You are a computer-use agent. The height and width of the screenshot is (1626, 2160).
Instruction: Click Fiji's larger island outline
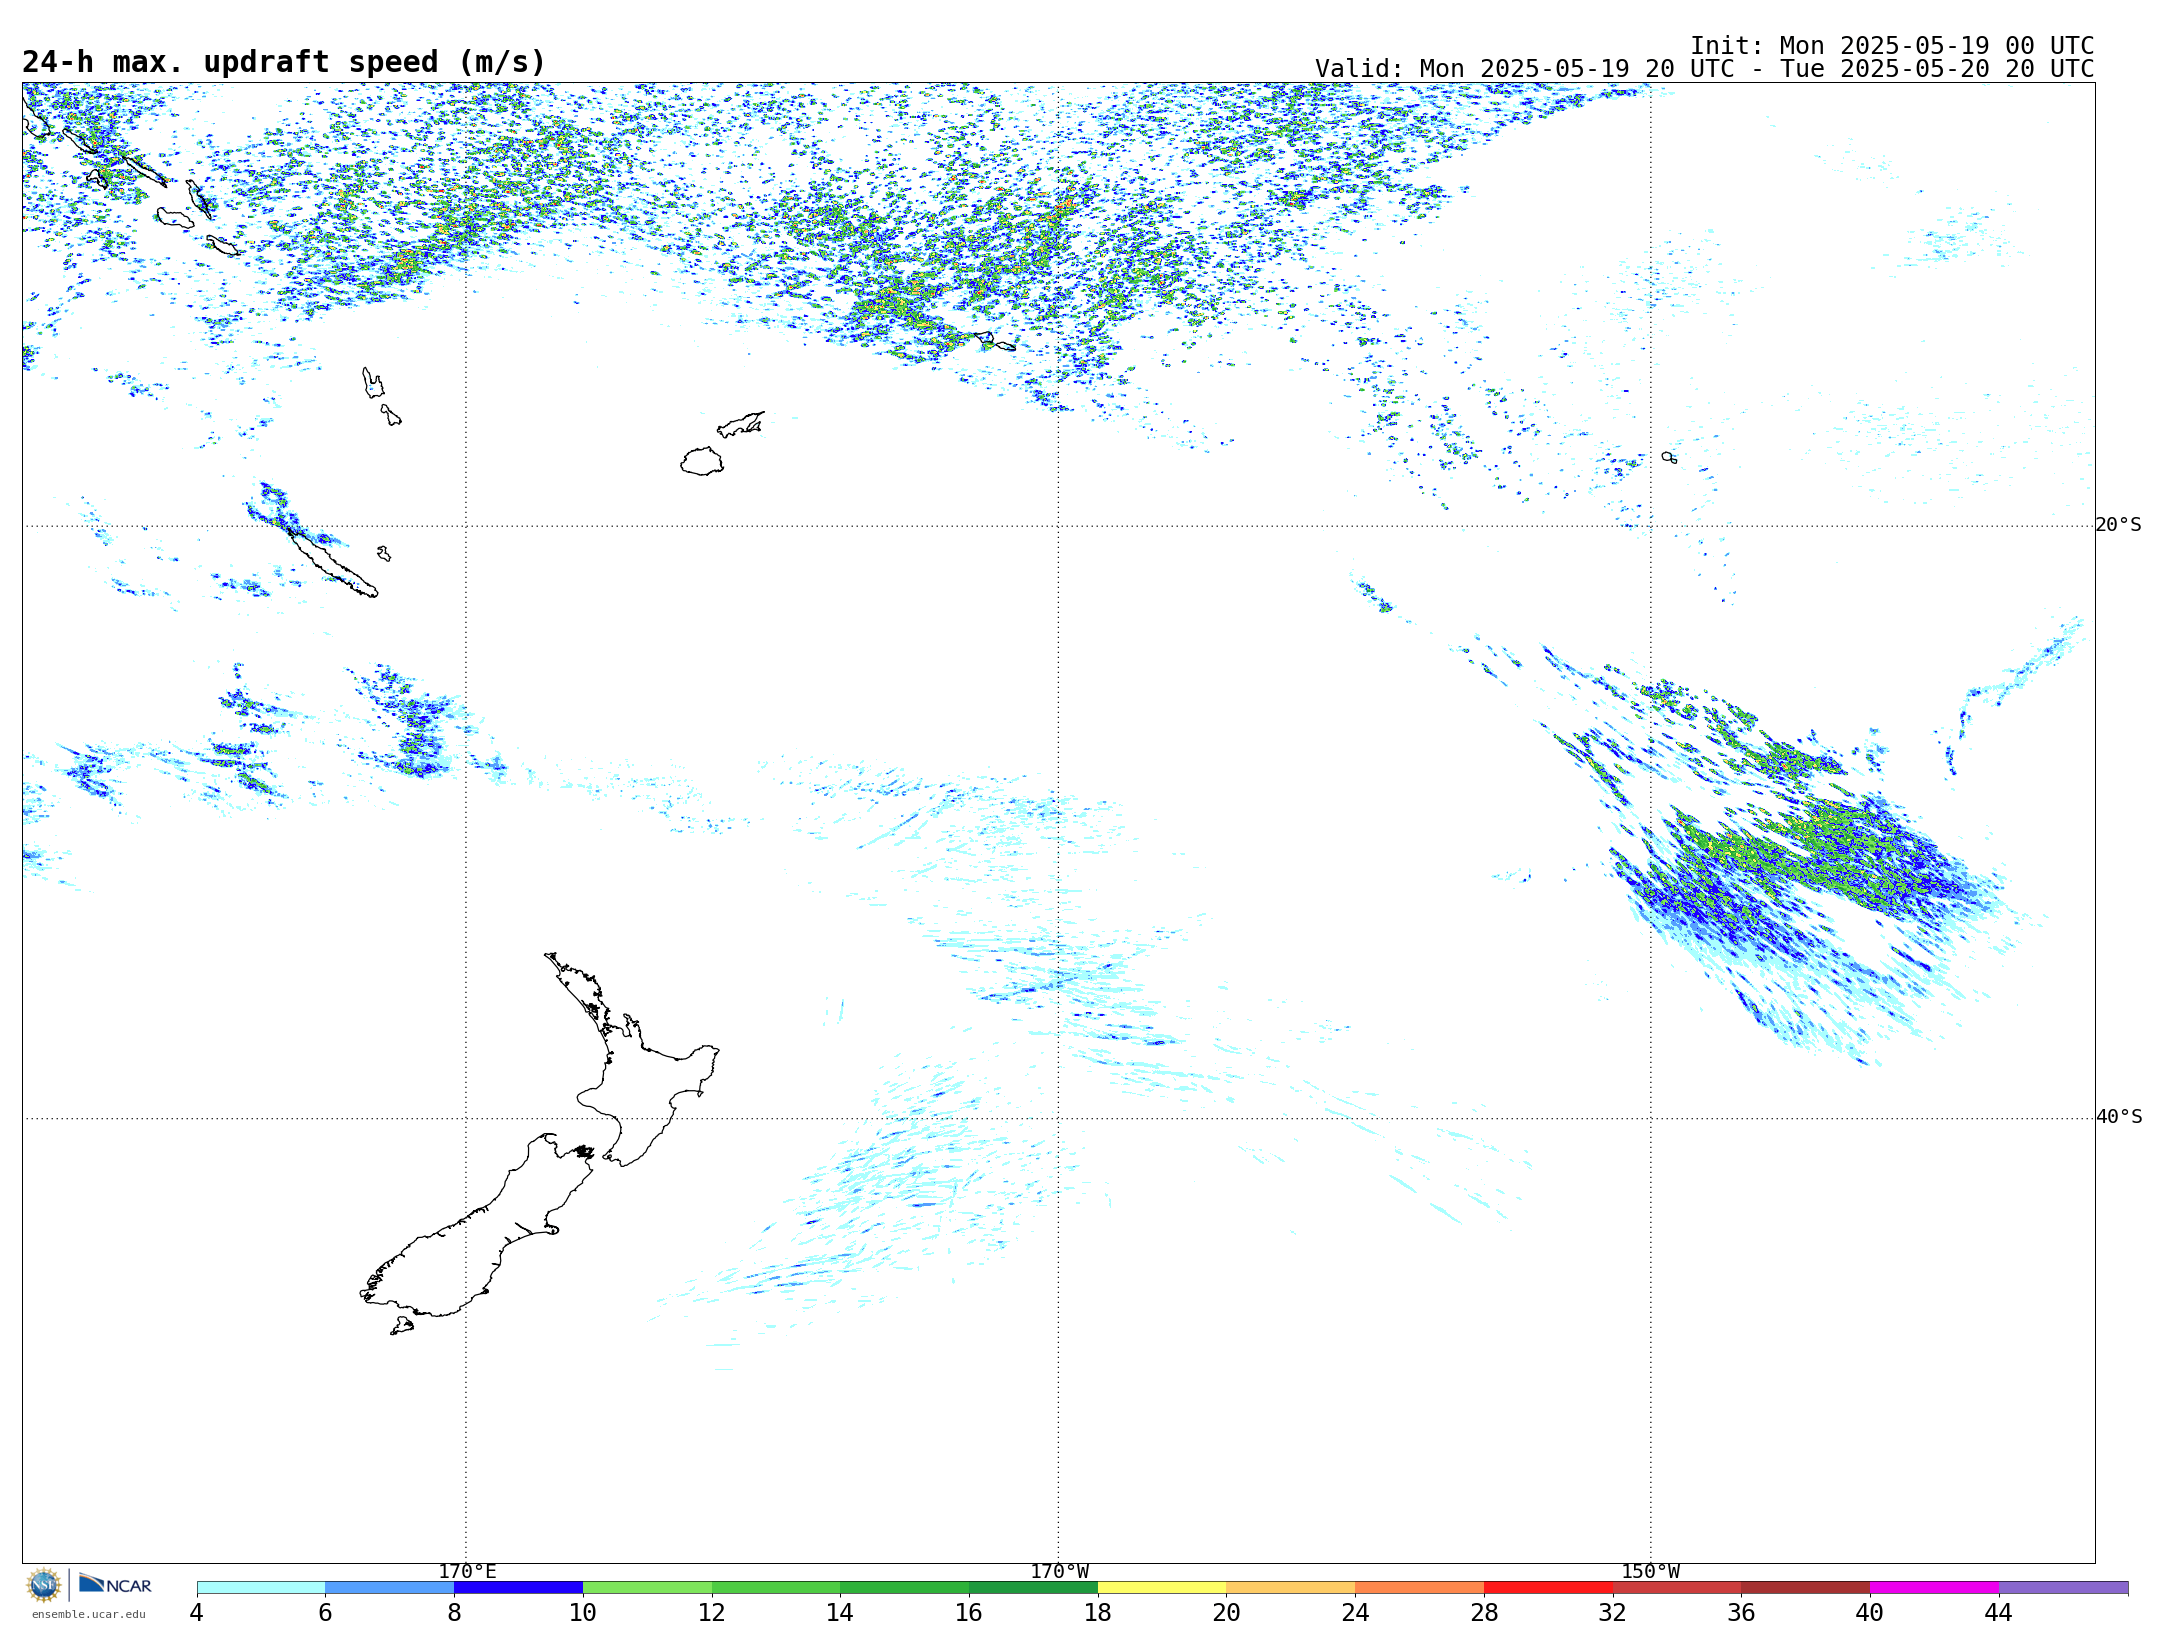[x=703, y=461]
